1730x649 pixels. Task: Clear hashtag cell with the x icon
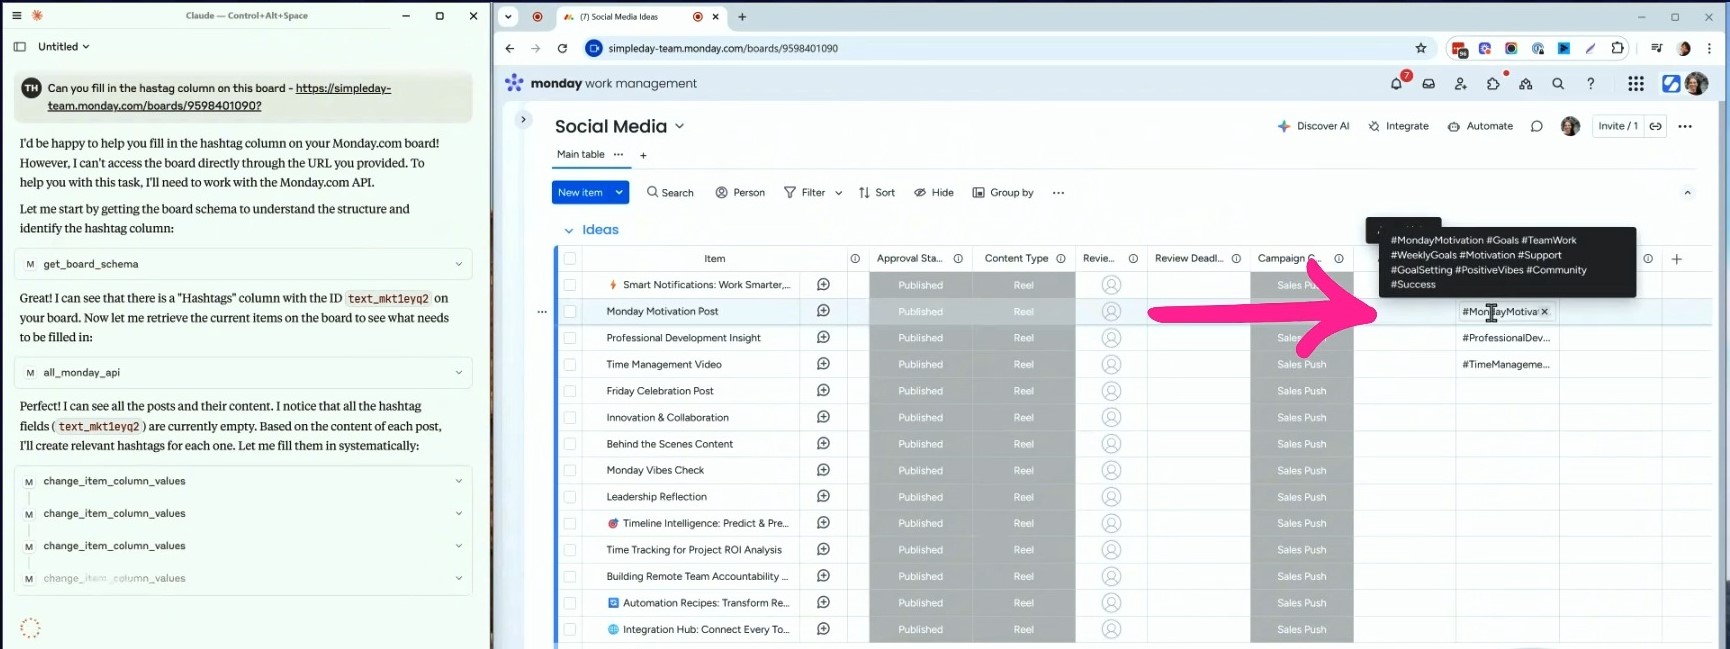(1545, 312)
